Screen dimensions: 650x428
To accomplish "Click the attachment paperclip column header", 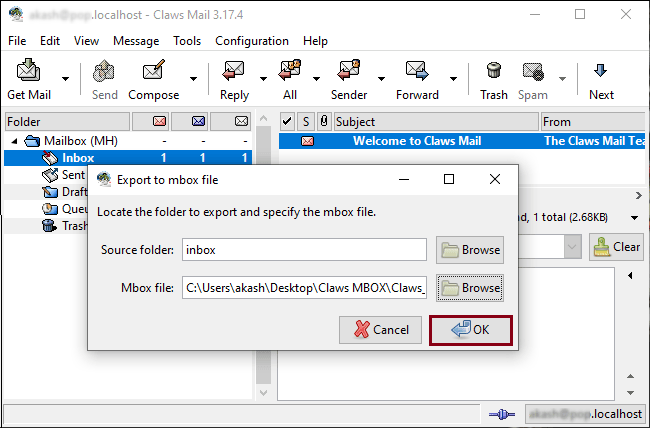I will (324, 122).
